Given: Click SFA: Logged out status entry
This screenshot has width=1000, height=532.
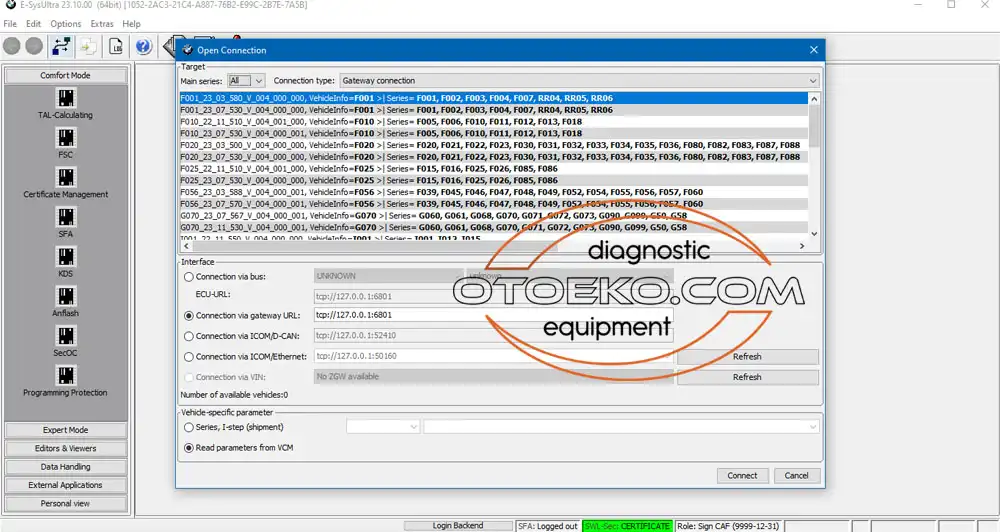Looking at the screenshot, I should pyautogui.click(x=548, y=526).
